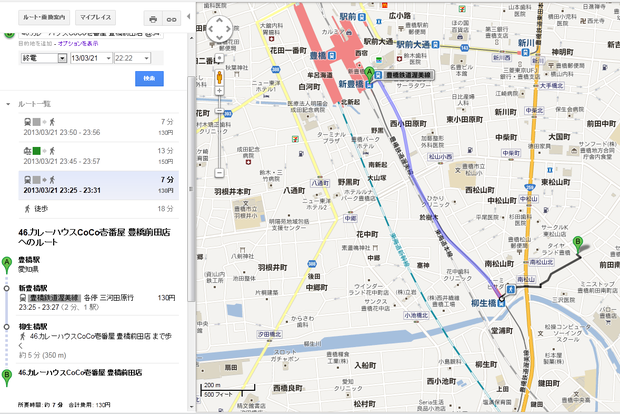
Task: Click the 駅前大通 tram stop icon
Action: tap(435, 44)
